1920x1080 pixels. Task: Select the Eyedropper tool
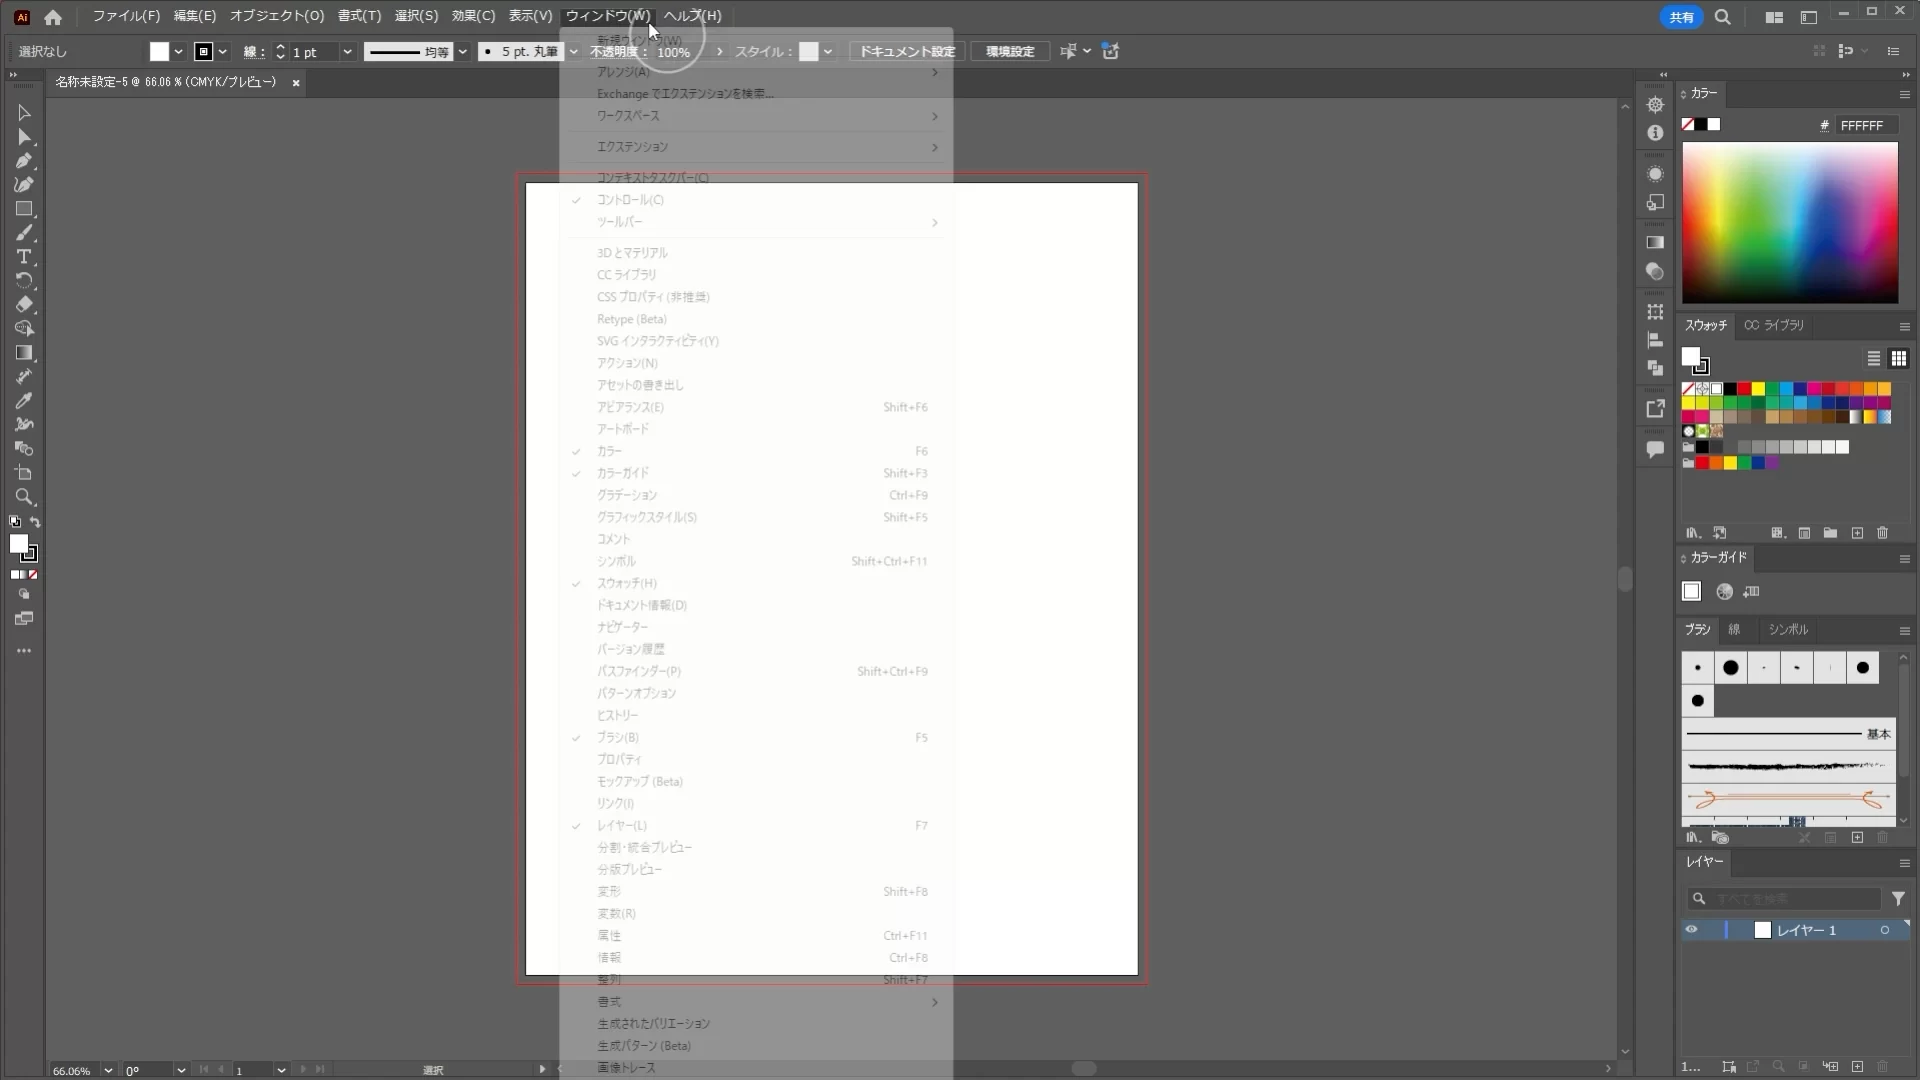[24, 401]
